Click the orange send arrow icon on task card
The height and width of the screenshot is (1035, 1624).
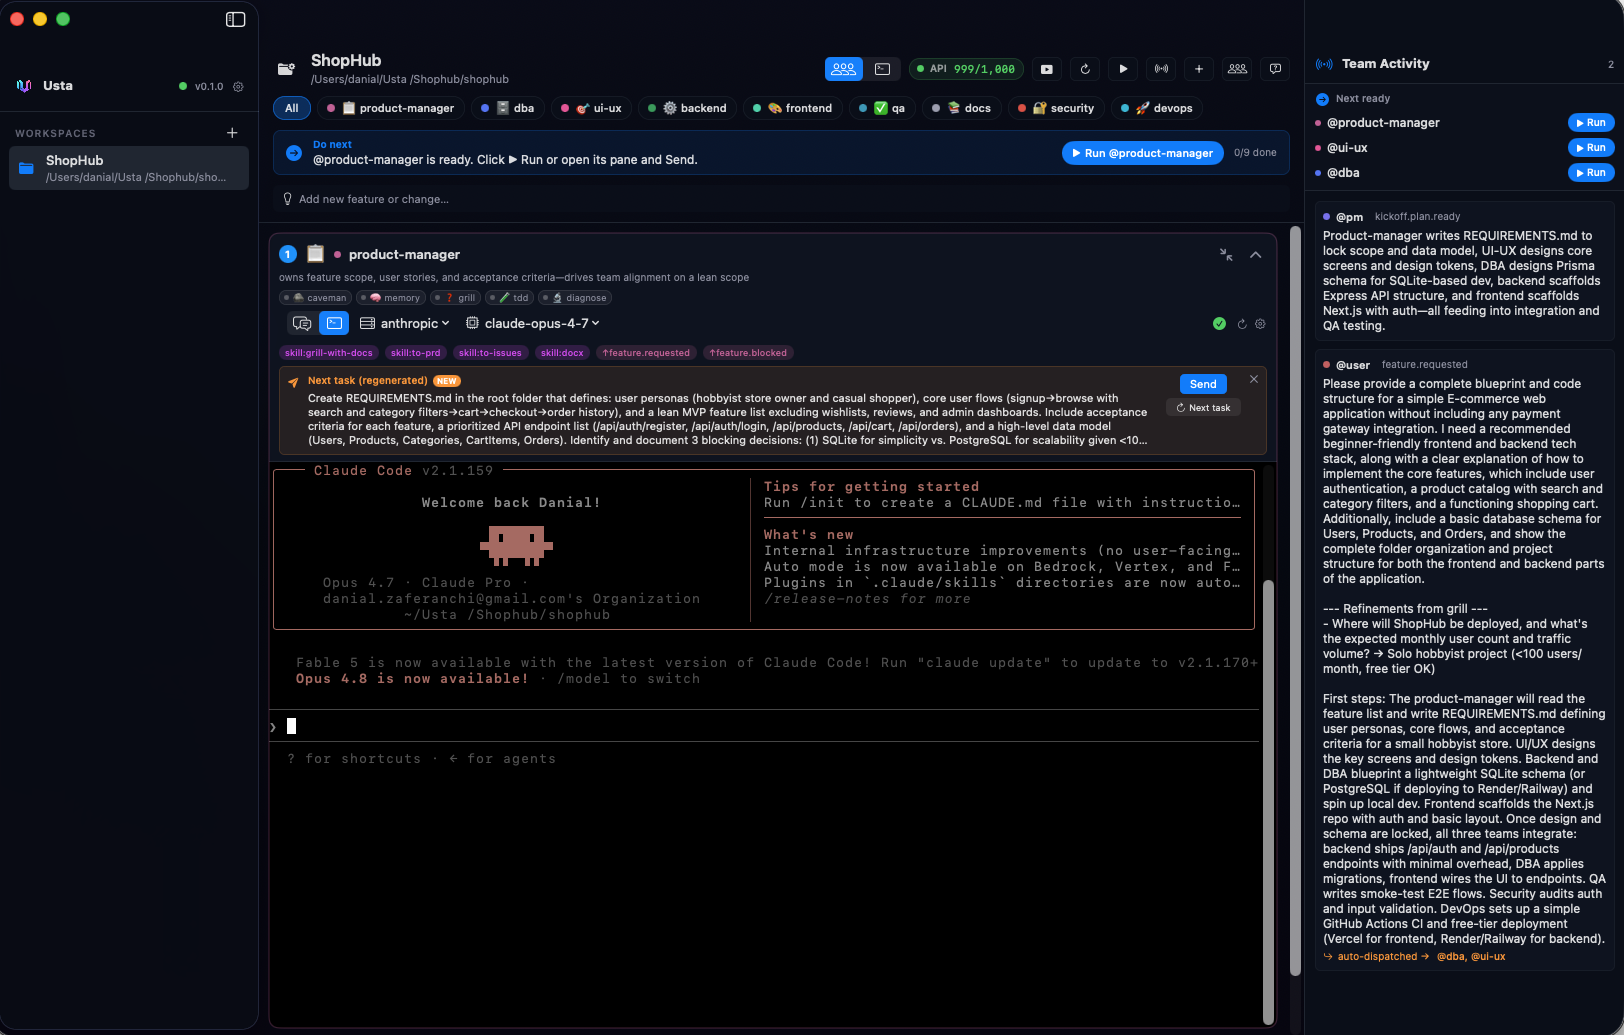[x=293, y=382]
